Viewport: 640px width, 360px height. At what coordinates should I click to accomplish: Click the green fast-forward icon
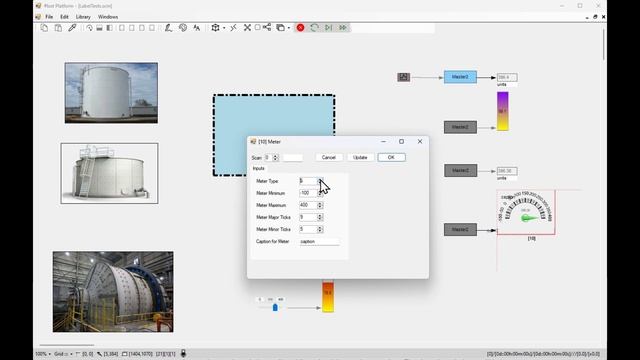tap(343, 28)
